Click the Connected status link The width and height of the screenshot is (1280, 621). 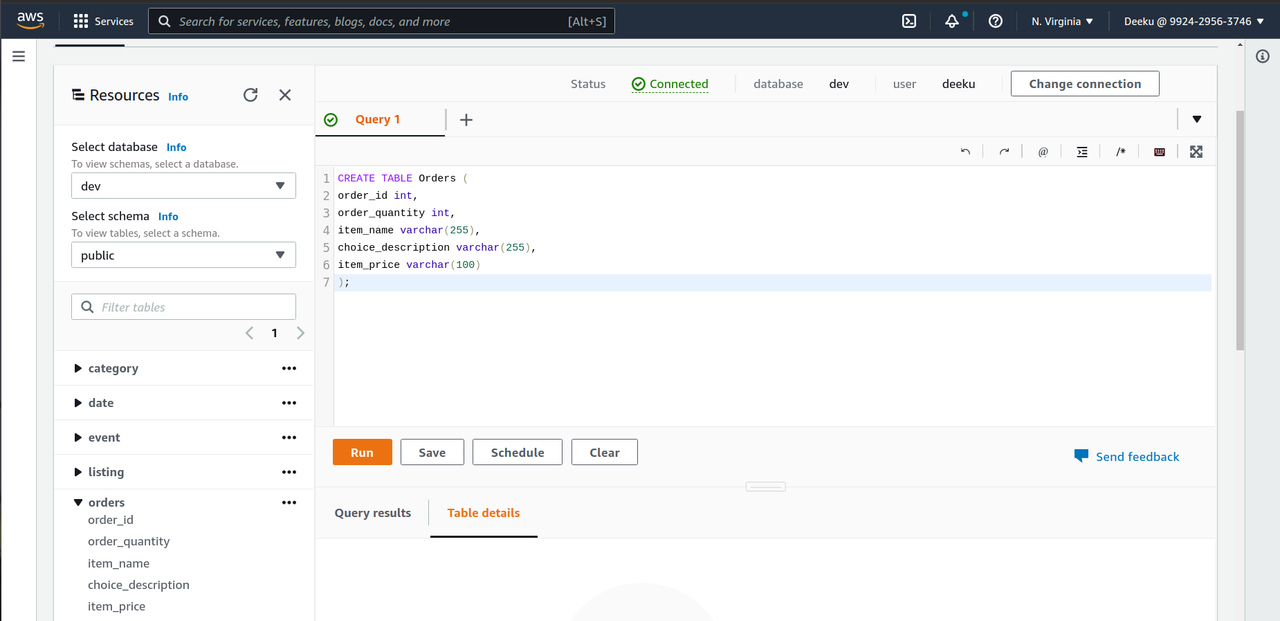coord(670,84)
